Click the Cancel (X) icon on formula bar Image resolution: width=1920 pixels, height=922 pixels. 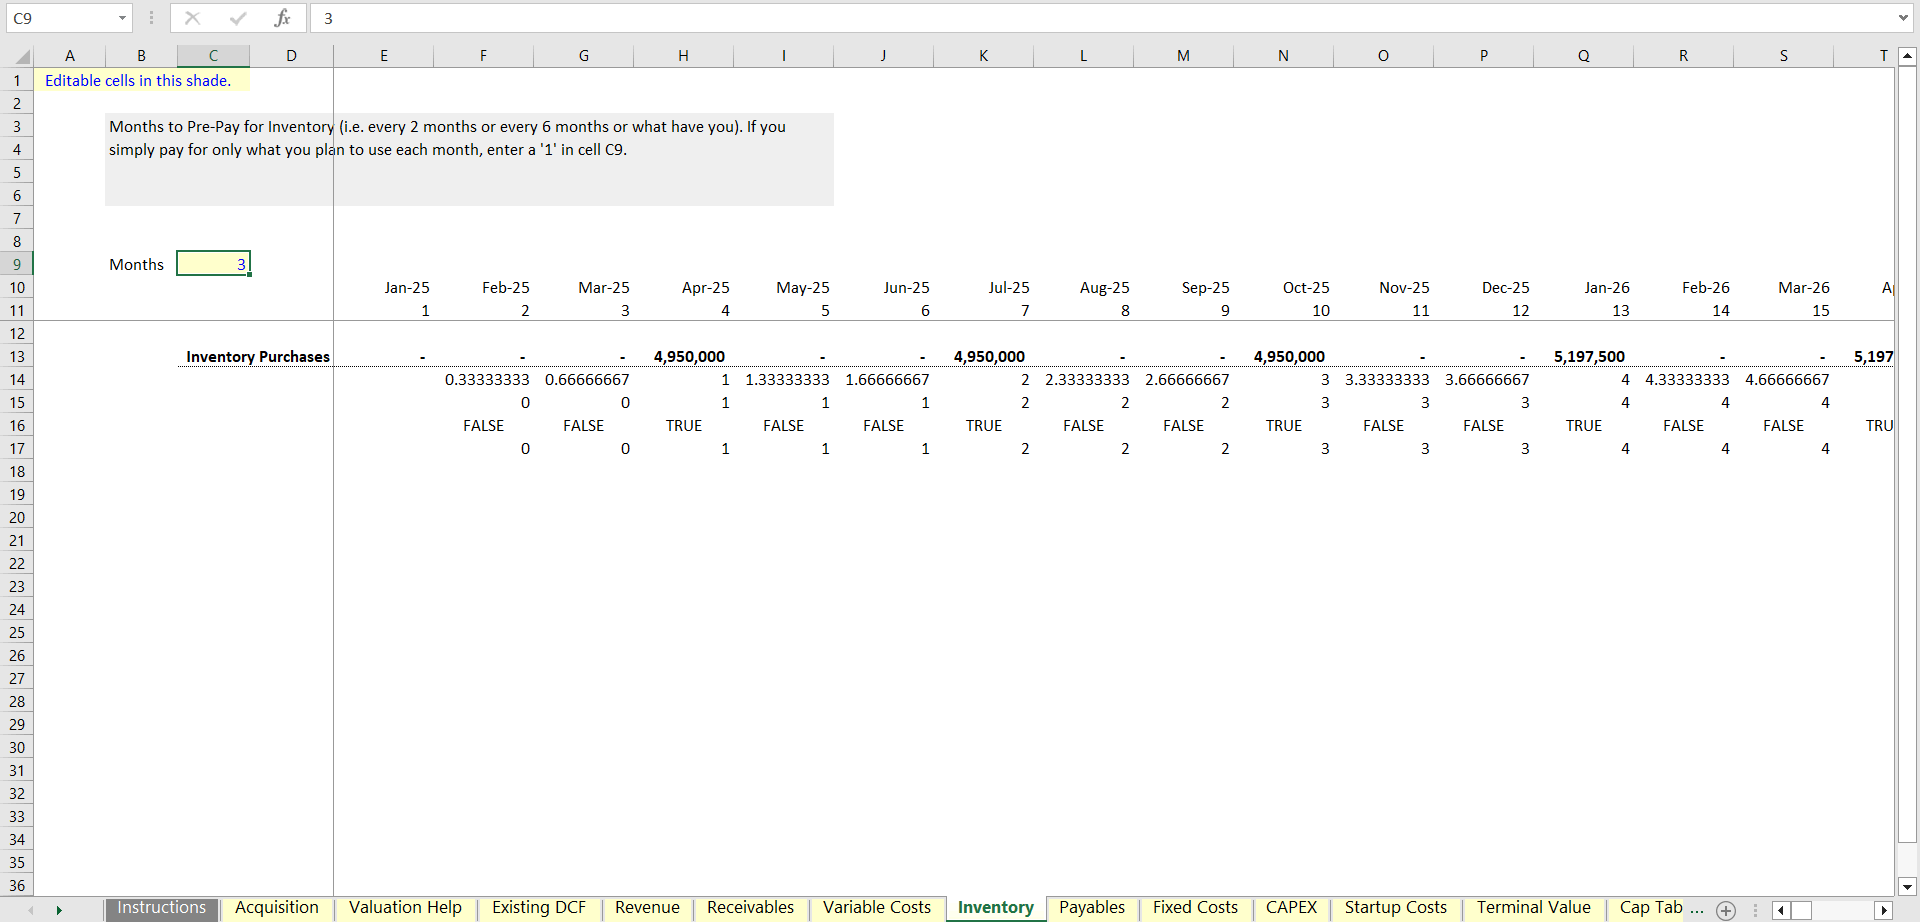pos(191,18)
